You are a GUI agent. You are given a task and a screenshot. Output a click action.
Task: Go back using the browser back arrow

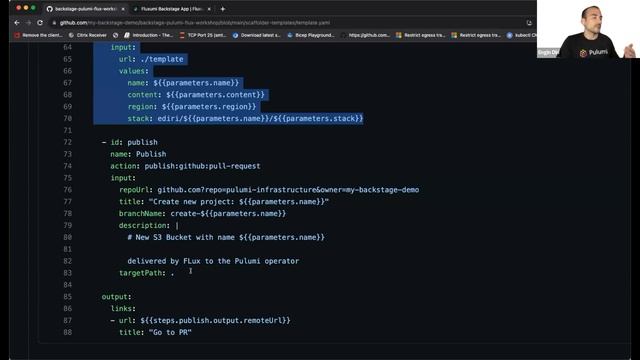[x=17, y=23]
